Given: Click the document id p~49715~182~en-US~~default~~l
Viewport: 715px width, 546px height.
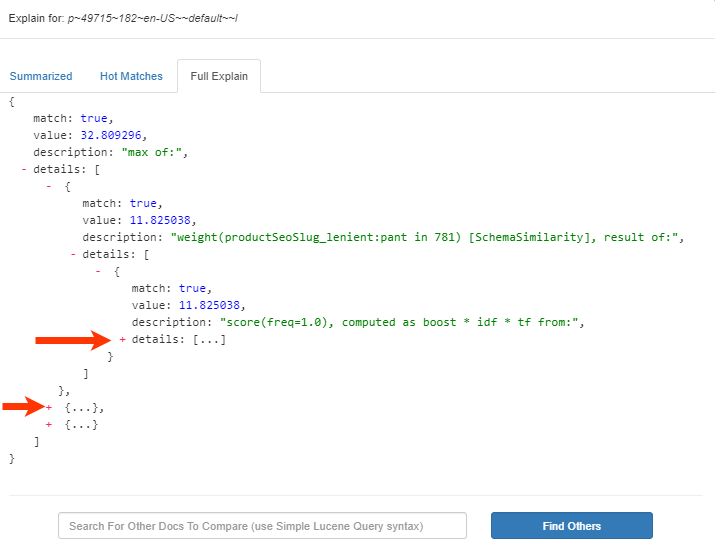Looking at the screenshot, I should [x=153, y=18].
